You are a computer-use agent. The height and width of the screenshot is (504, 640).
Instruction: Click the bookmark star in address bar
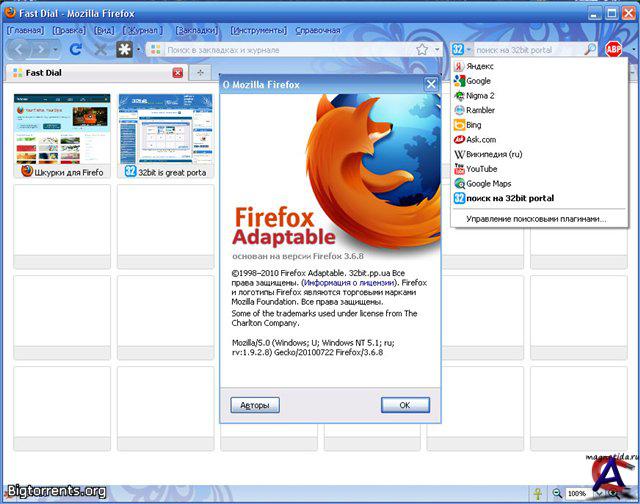coord(422,49)
